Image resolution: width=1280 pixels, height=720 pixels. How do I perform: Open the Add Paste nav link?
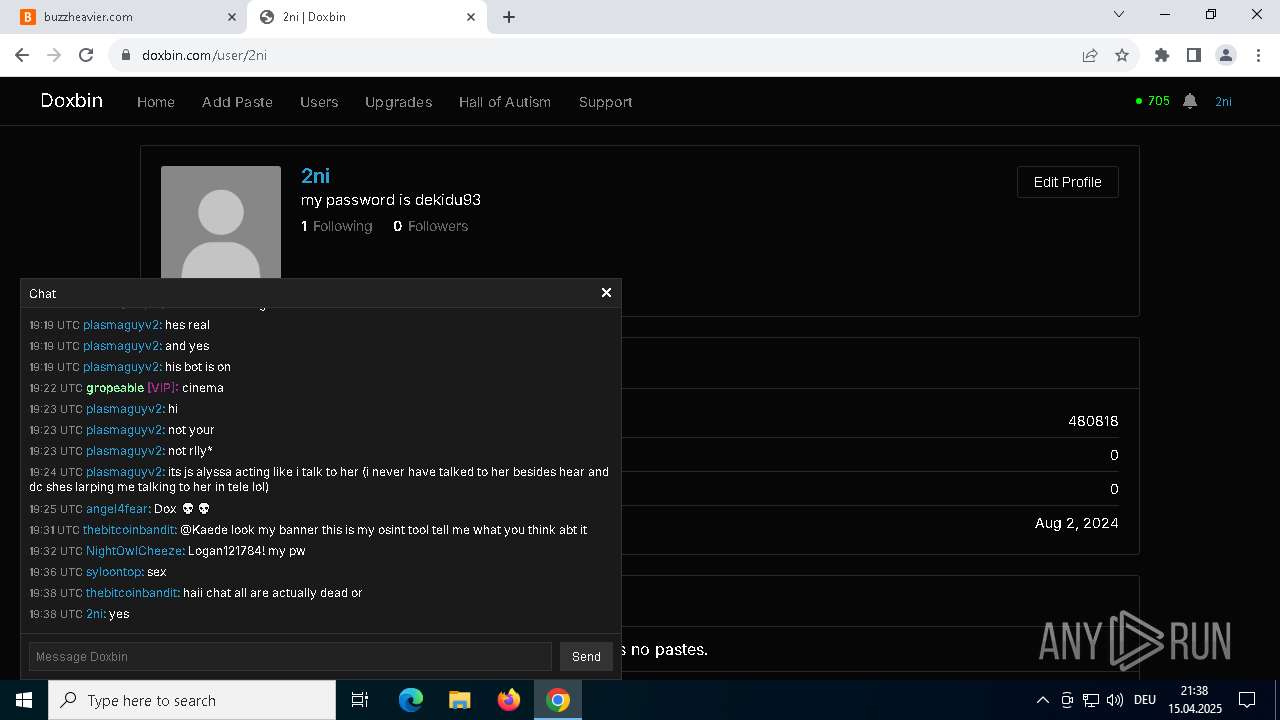tap(237, 102)
